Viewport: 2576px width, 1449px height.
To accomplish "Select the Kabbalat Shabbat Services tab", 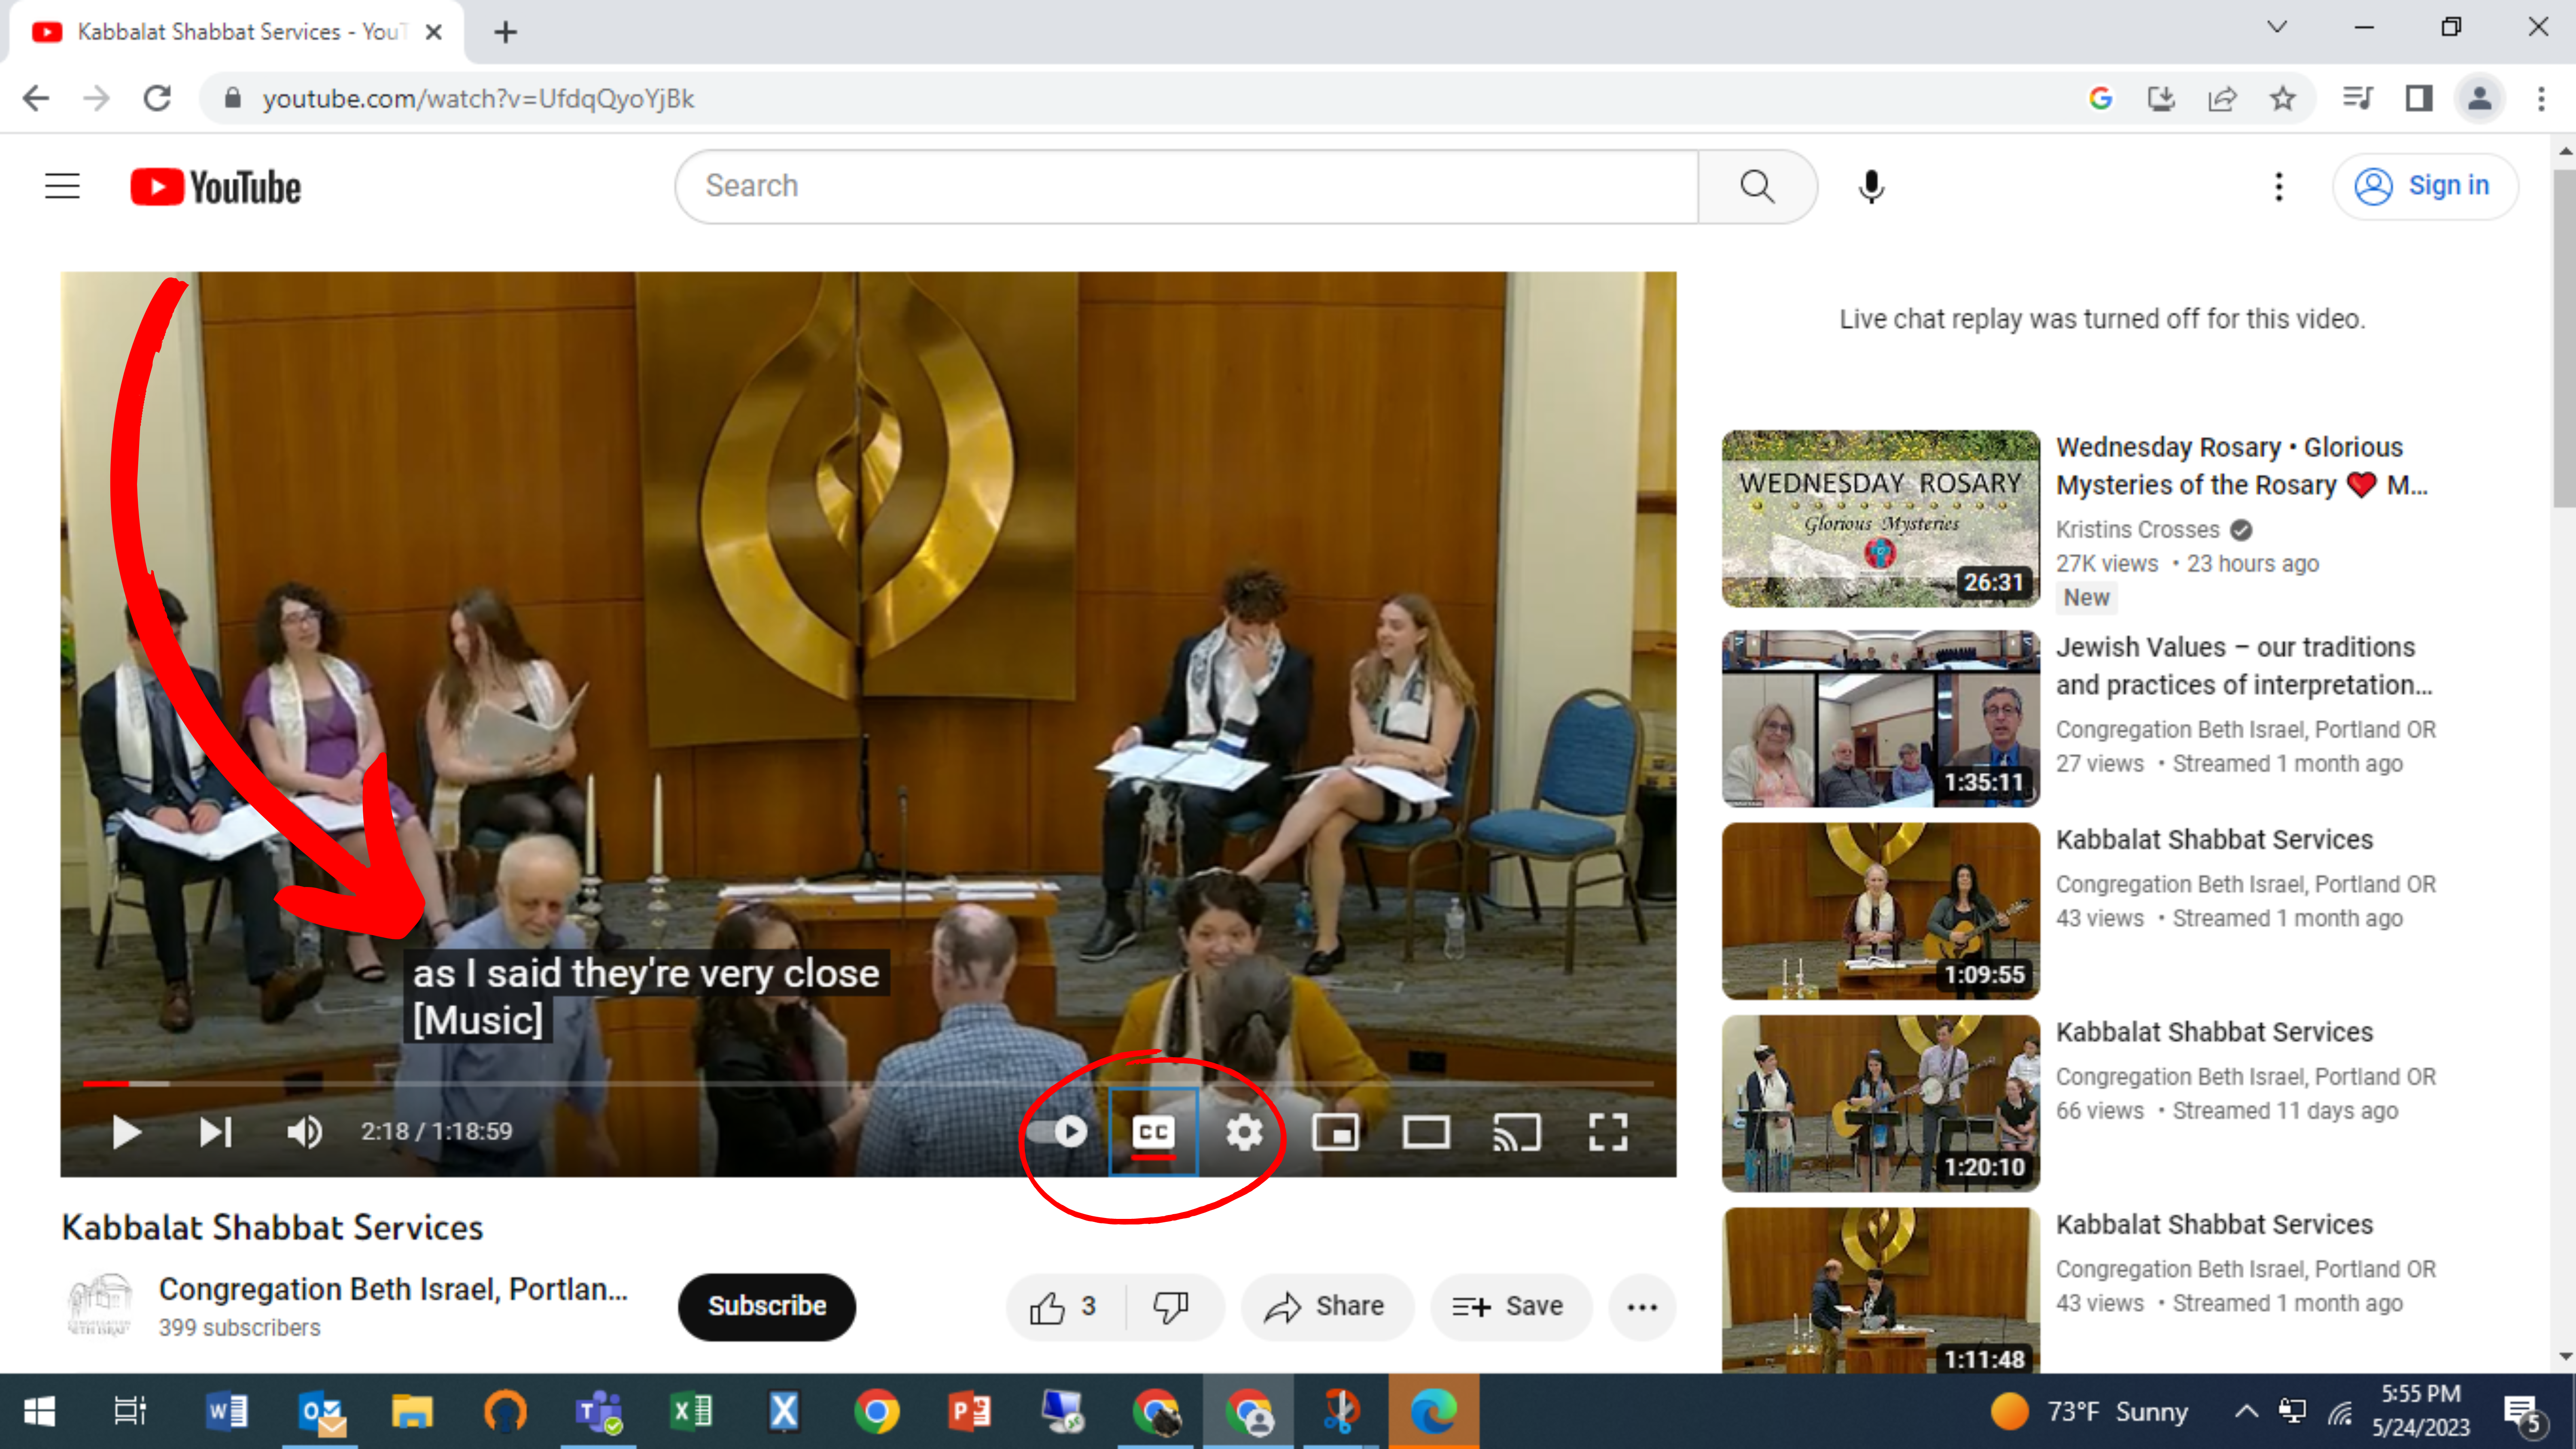I will pyautogui.click(x=237, y=32).
